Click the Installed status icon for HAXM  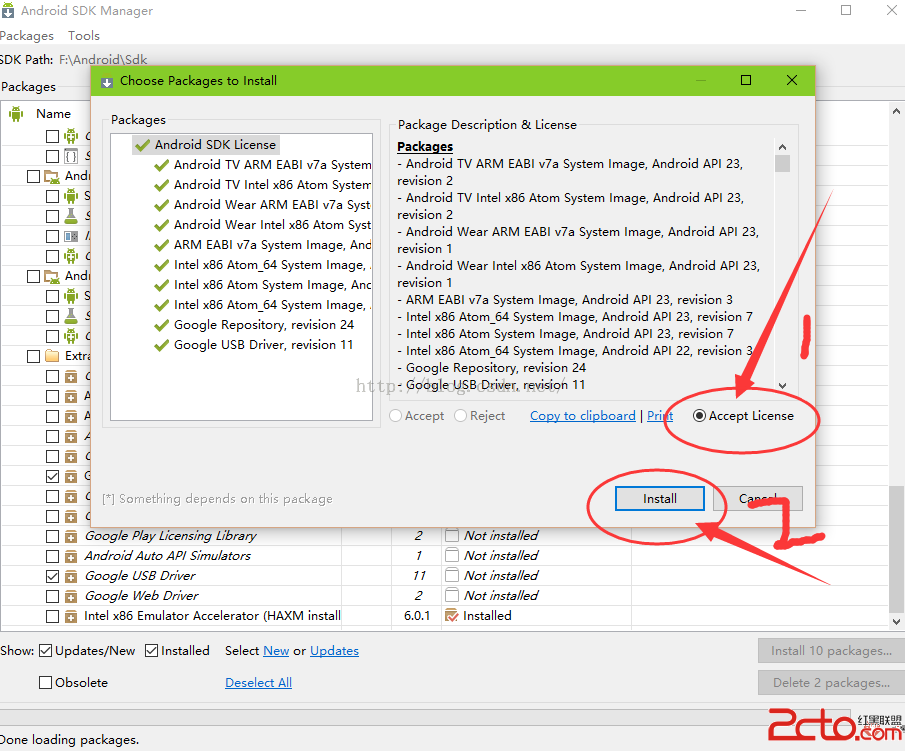pos(452,616)
